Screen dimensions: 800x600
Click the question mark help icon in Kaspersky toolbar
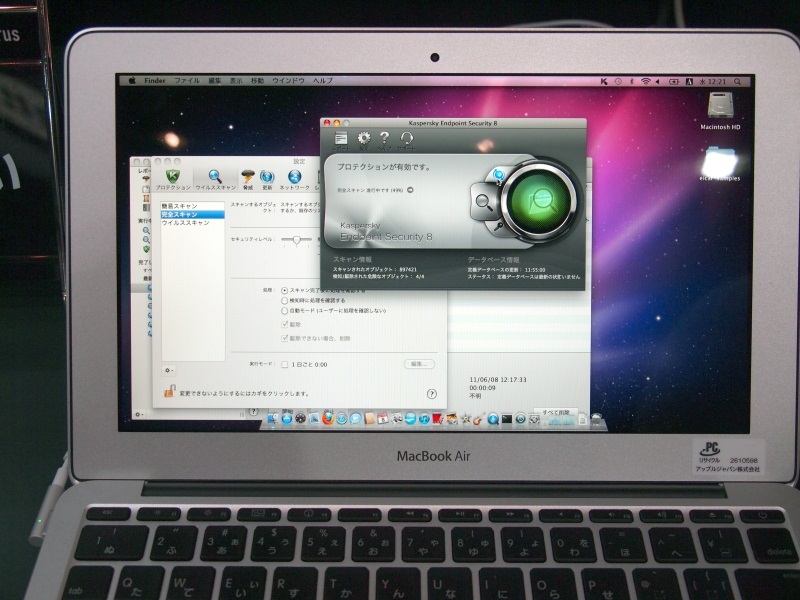click(x=384, y=139)
